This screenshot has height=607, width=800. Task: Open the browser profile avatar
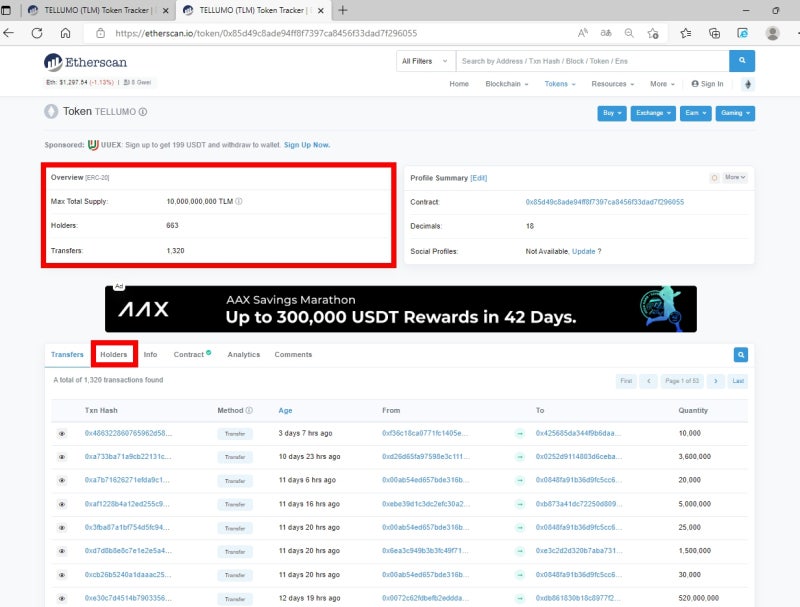coord(772,33)
